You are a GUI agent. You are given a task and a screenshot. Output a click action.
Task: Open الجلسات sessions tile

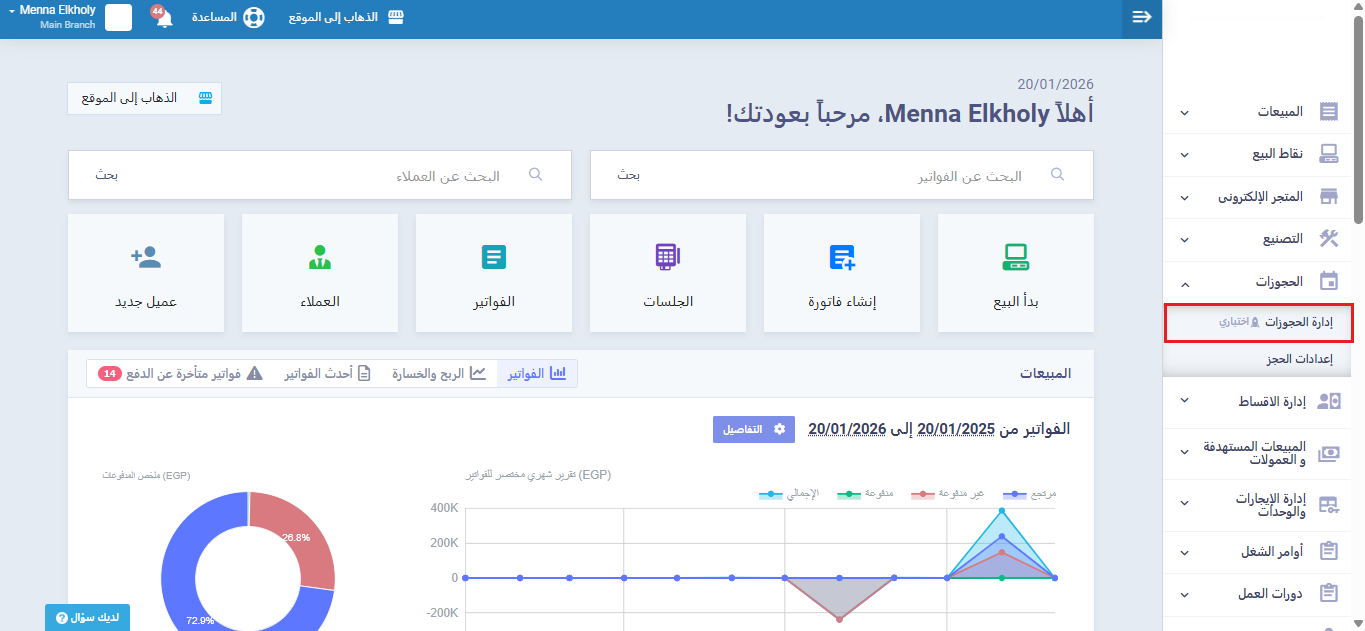tap(667, 272)
